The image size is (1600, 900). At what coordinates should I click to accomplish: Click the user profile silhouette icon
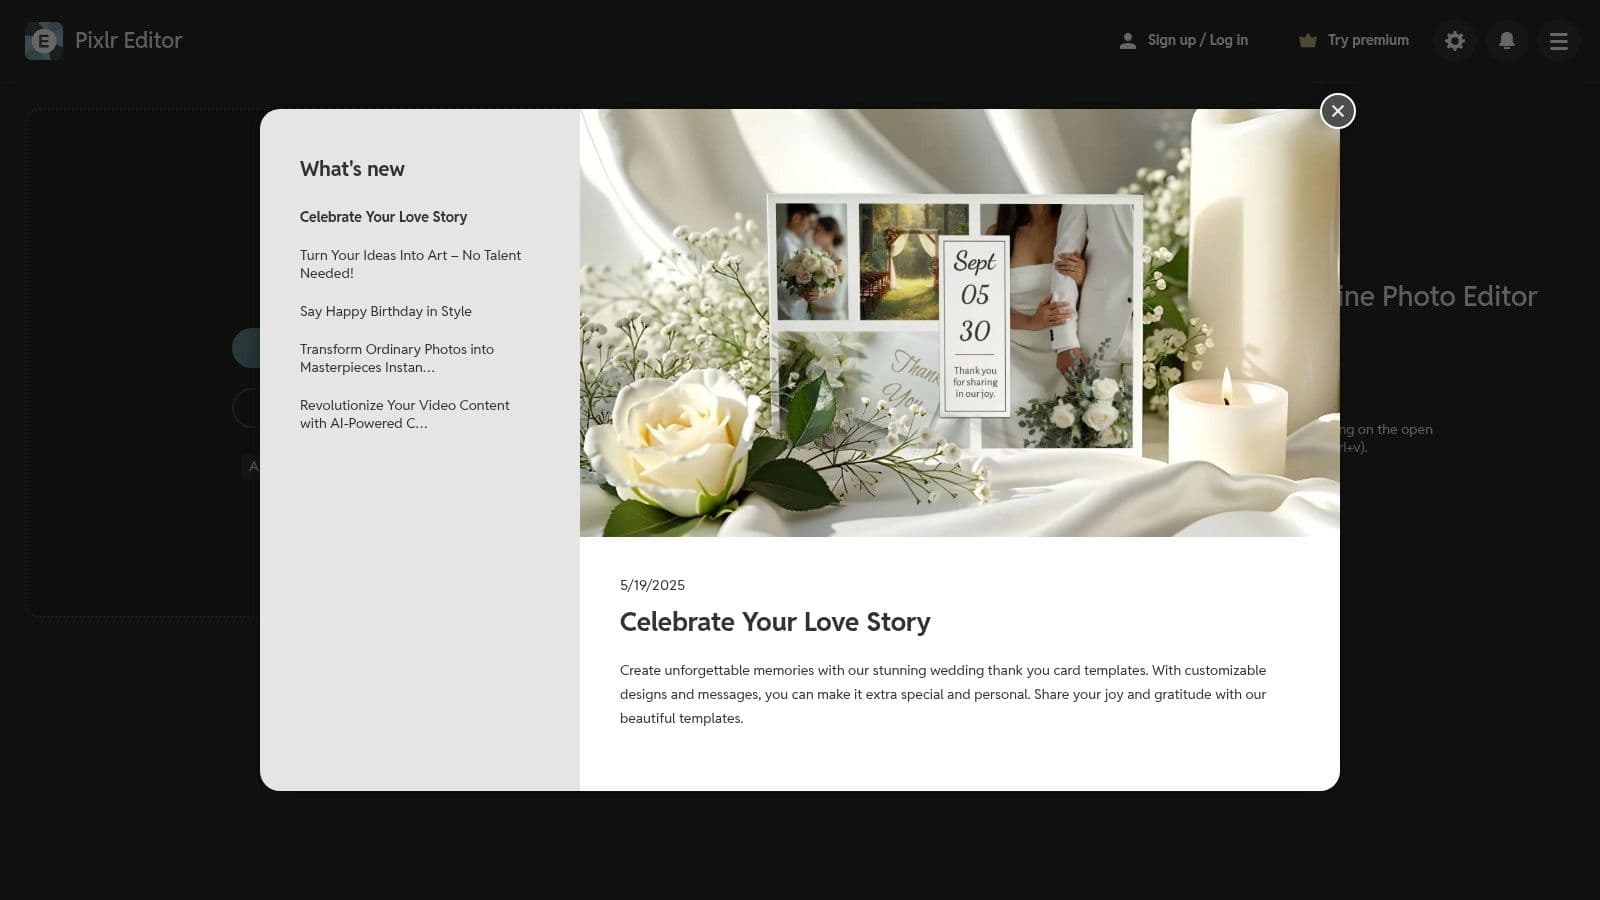coord(1127,41)
